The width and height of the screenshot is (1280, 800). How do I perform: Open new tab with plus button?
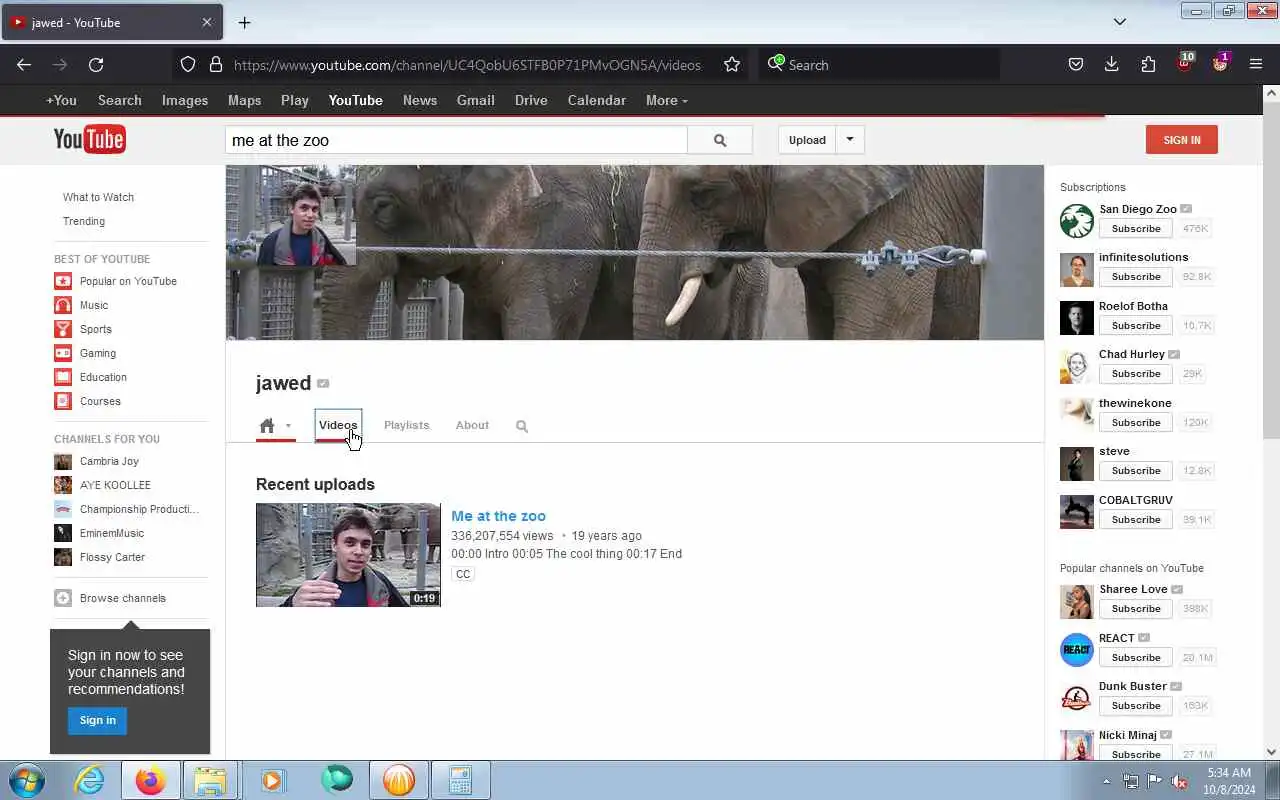(x=244, y=22)
